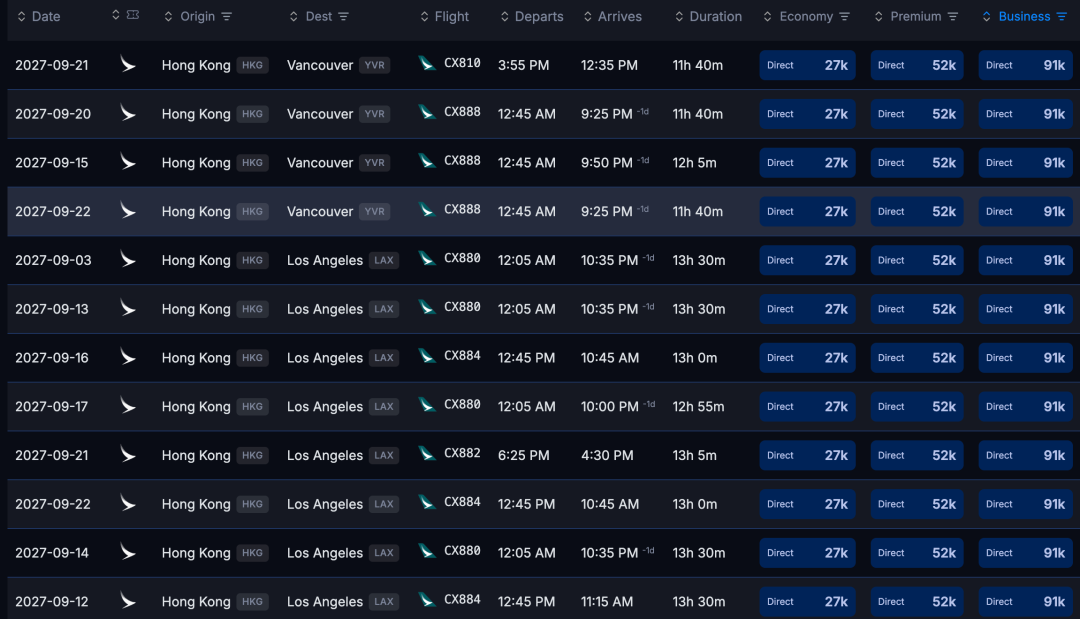Open the Origin column filter icon
The image size is (1080, 619).
coord(227,17)
